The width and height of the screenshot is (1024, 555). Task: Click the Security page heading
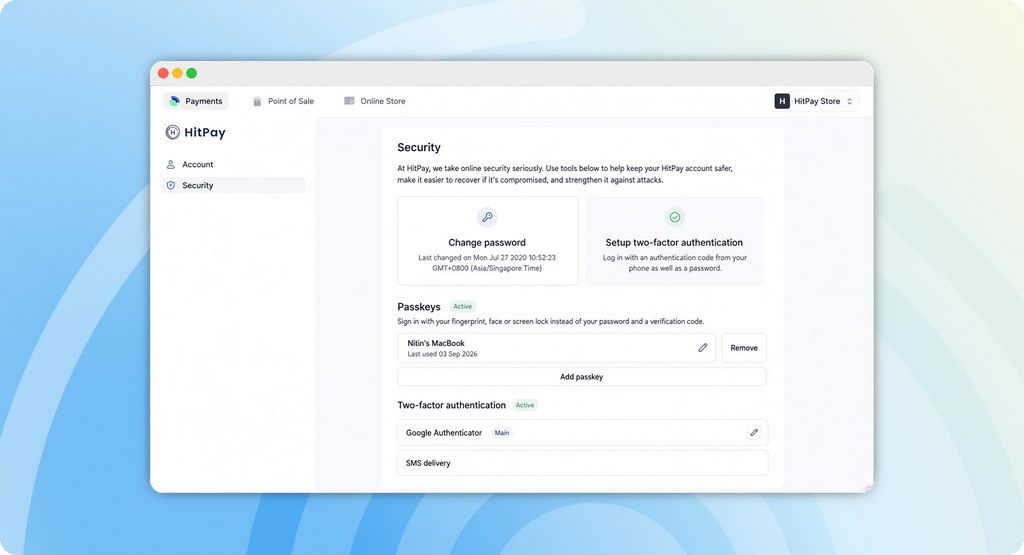[x=419, y=148]
